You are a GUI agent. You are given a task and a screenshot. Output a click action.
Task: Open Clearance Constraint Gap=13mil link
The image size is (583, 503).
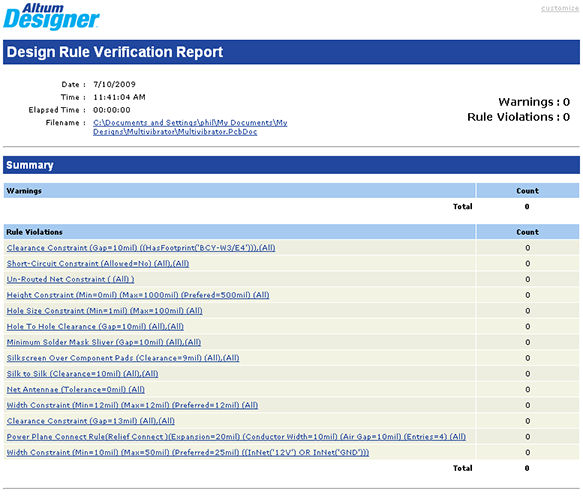tap(90, 421)
